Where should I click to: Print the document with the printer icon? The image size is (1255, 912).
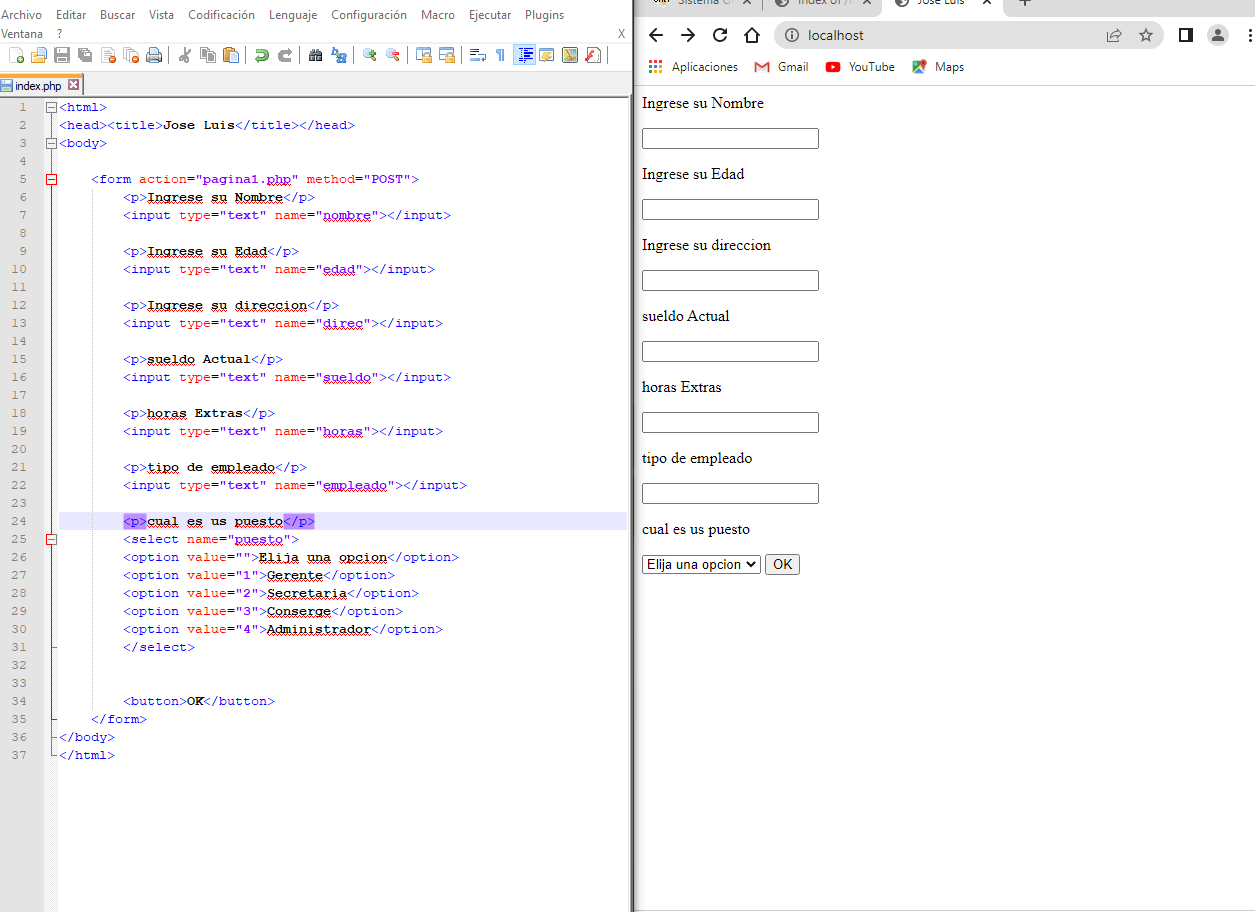click(x=154, y=55)
